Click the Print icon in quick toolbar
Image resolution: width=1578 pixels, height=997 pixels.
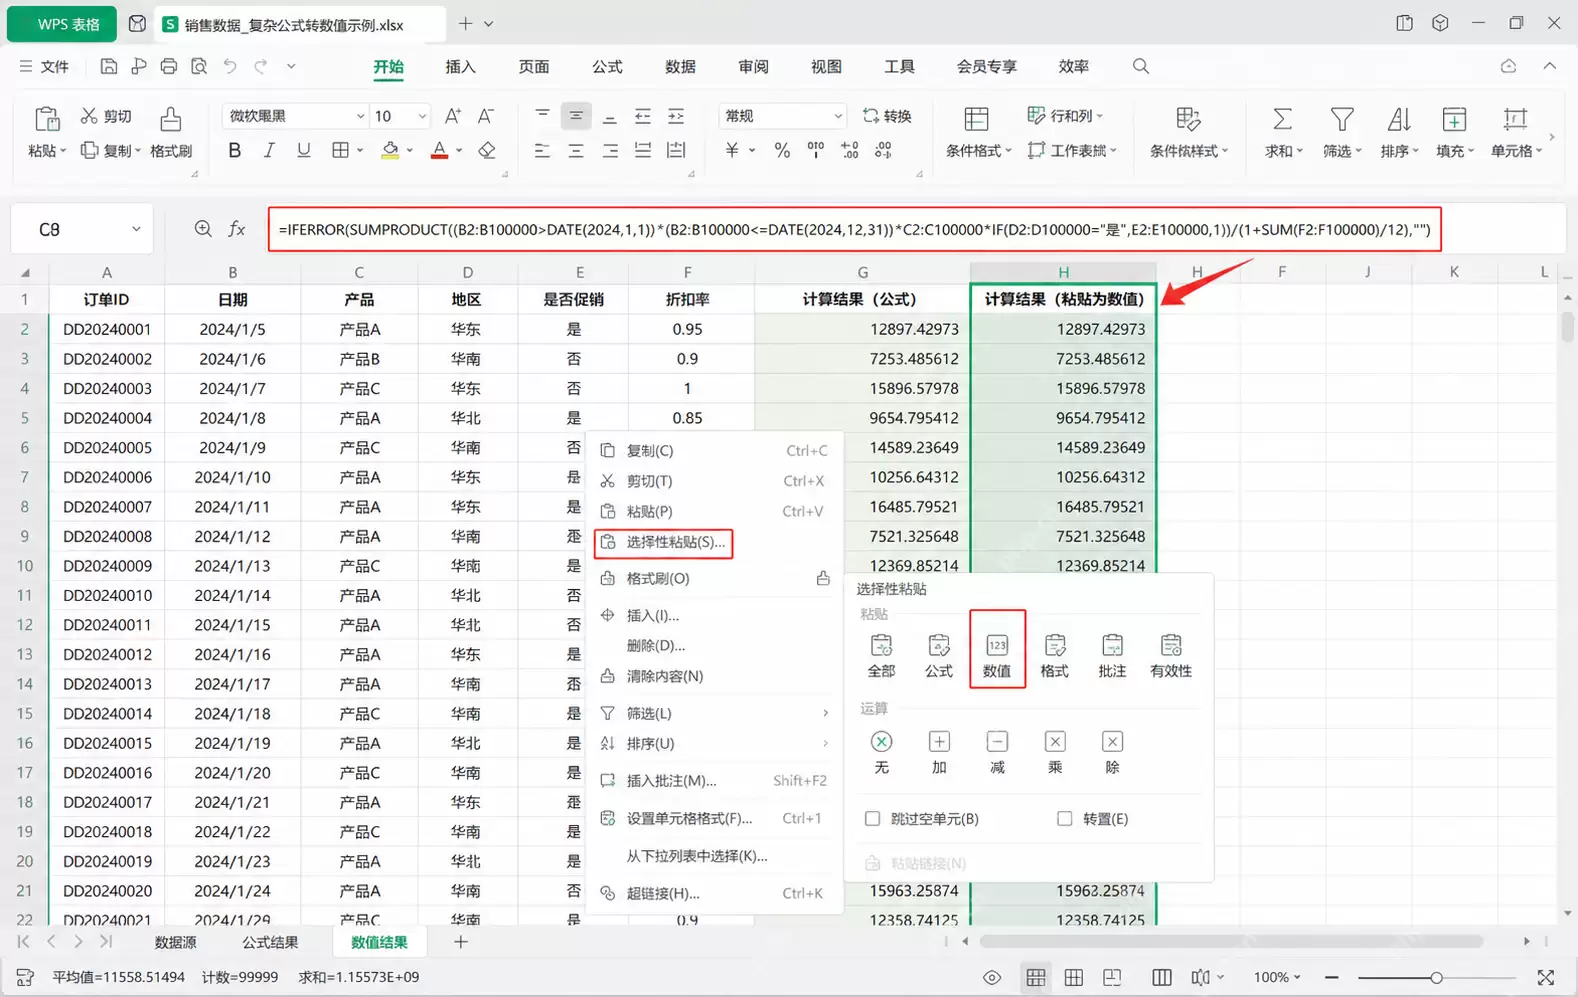click(x=168, y=66)
